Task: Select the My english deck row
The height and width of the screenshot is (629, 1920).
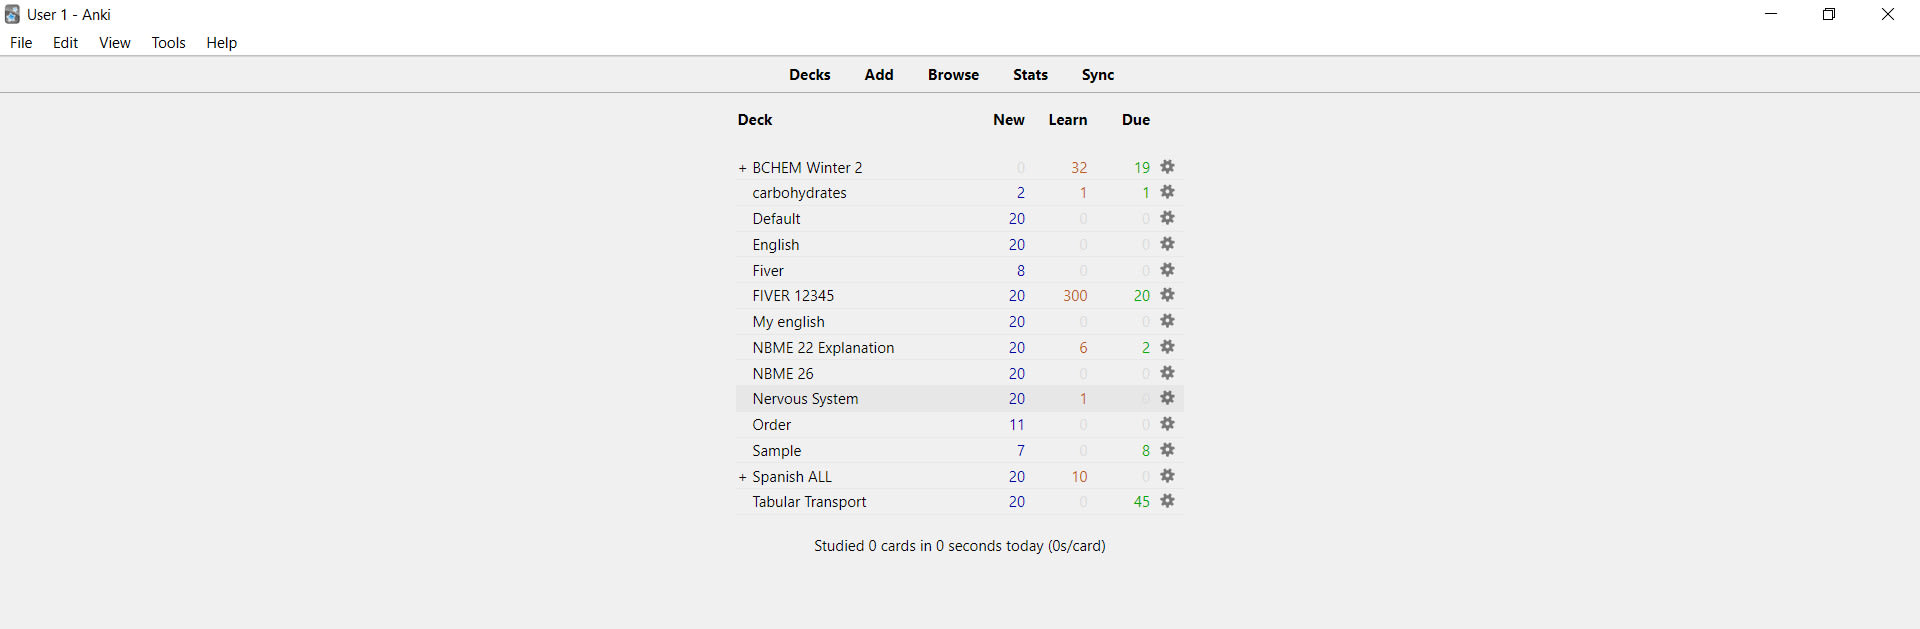Action: click(x=788, y=321)
